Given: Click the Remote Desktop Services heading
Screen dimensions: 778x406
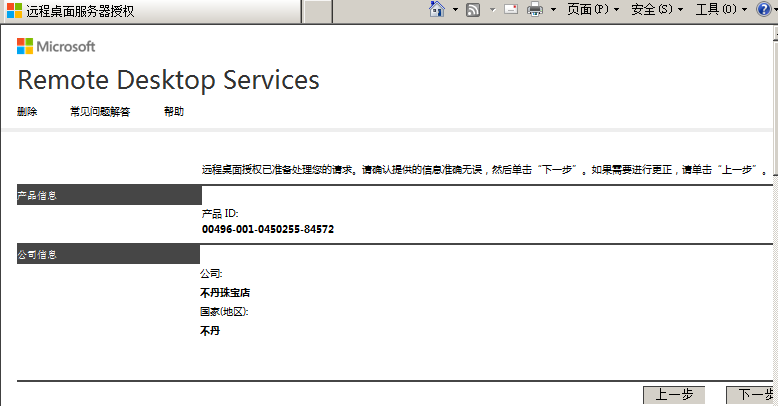Looking at the screenshot, I should click(x=168, y=80).
